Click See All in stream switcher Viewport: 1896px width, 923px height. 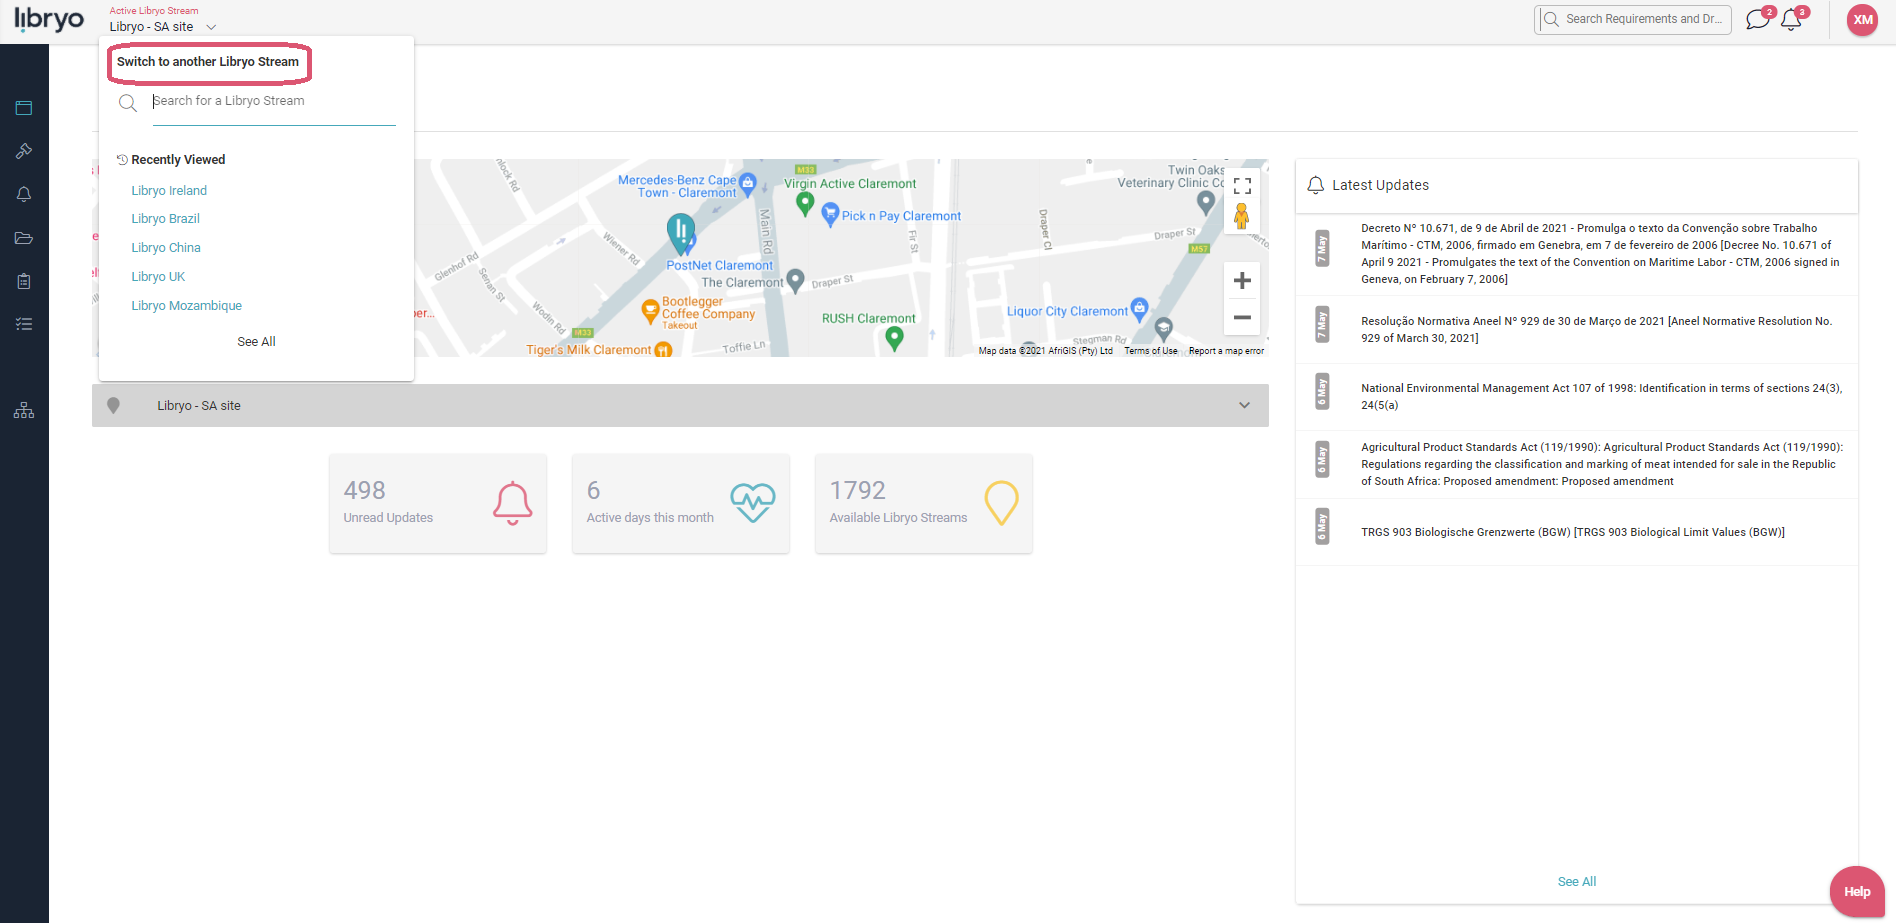tap(256, 342)
